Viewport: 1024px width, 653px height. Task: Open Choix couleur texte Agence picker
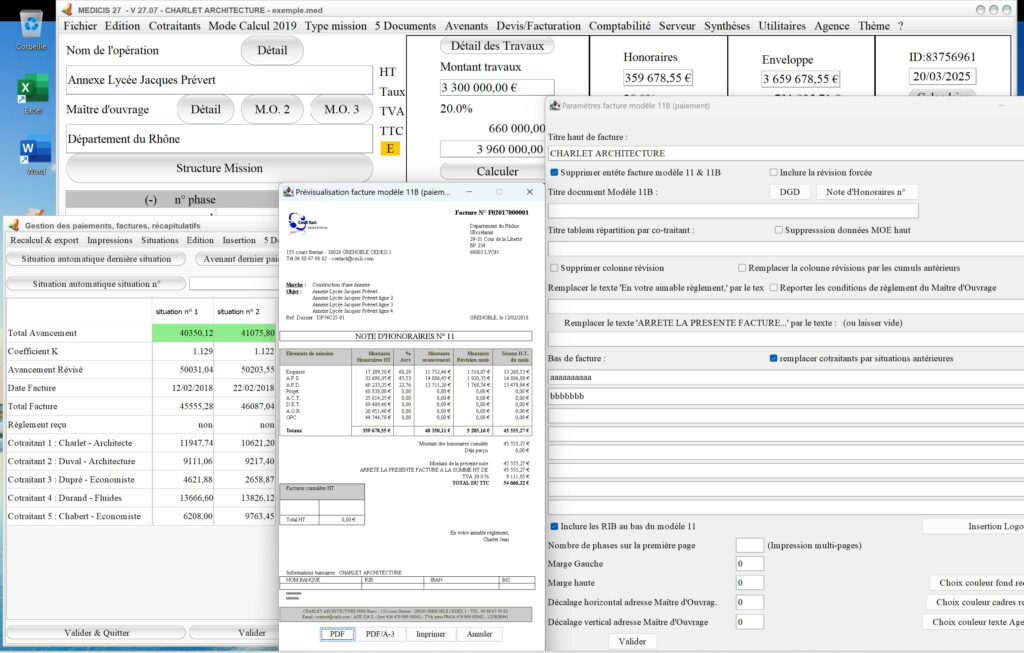coord(974,622)
